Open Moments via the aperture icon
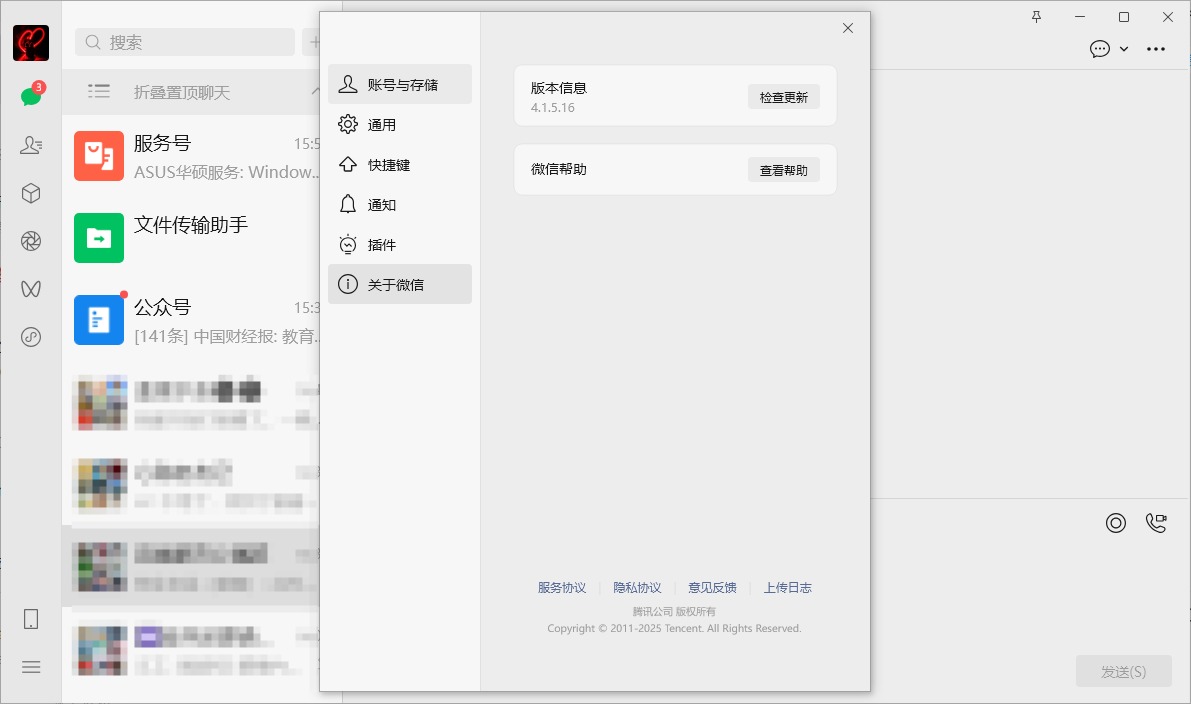Image resolution: width=1191 pixels, height=704 pixels. (30, 240)
